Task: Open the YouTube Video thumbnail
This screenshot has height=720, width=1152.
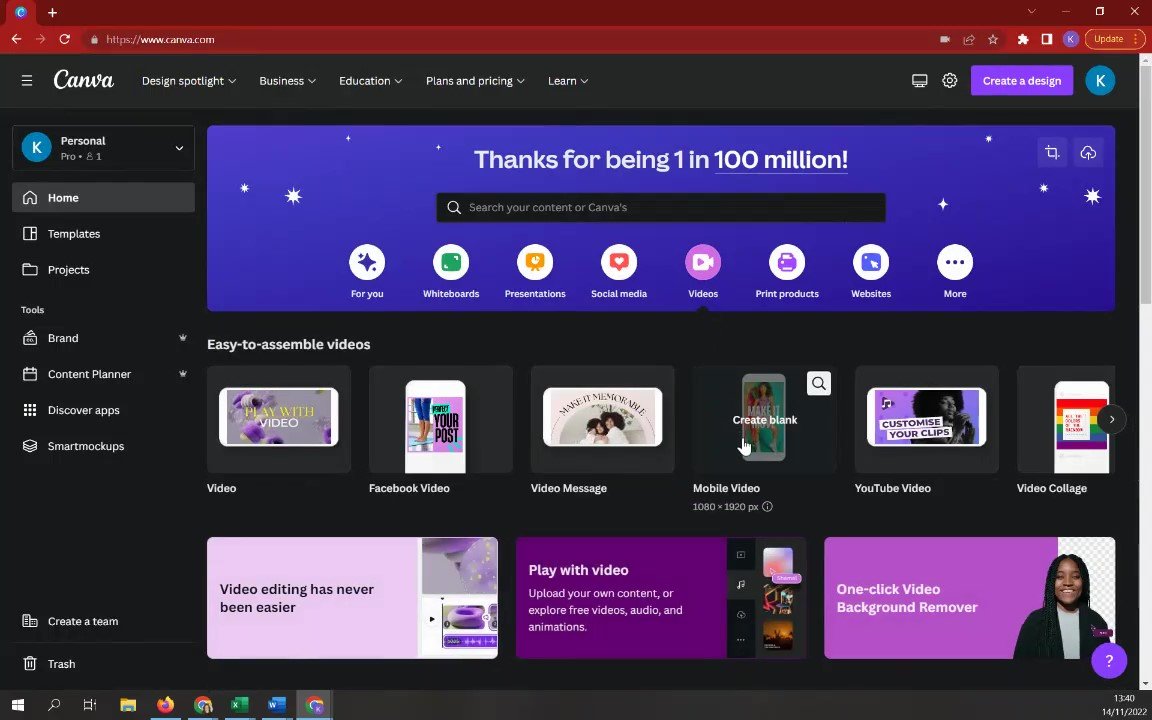Action: pos(926,419)
